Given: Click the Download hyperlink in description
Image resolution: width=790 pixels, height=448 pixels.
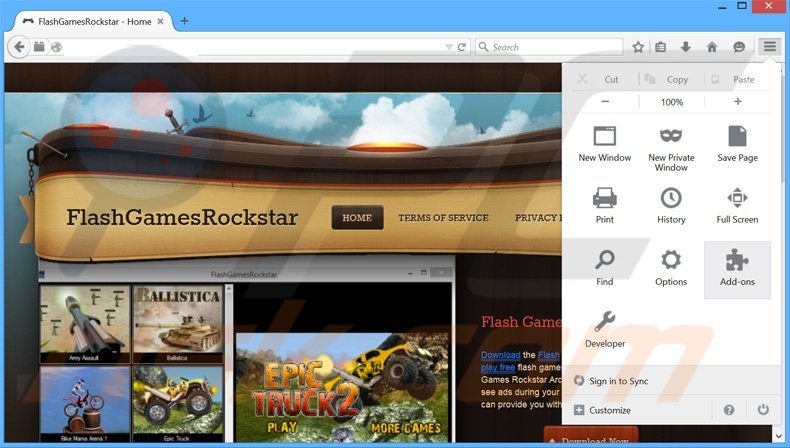Looking at the screenshot, I should pos(500,355).
